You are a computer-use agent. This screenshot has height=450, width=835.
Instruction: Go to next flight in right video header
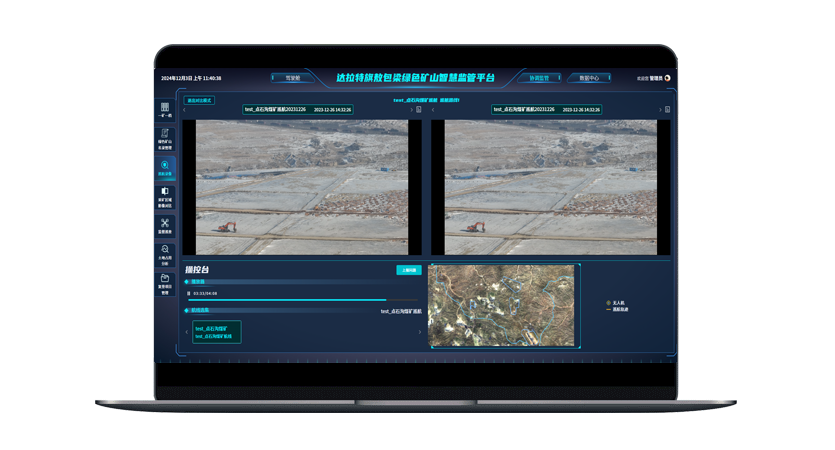point(660,110)
